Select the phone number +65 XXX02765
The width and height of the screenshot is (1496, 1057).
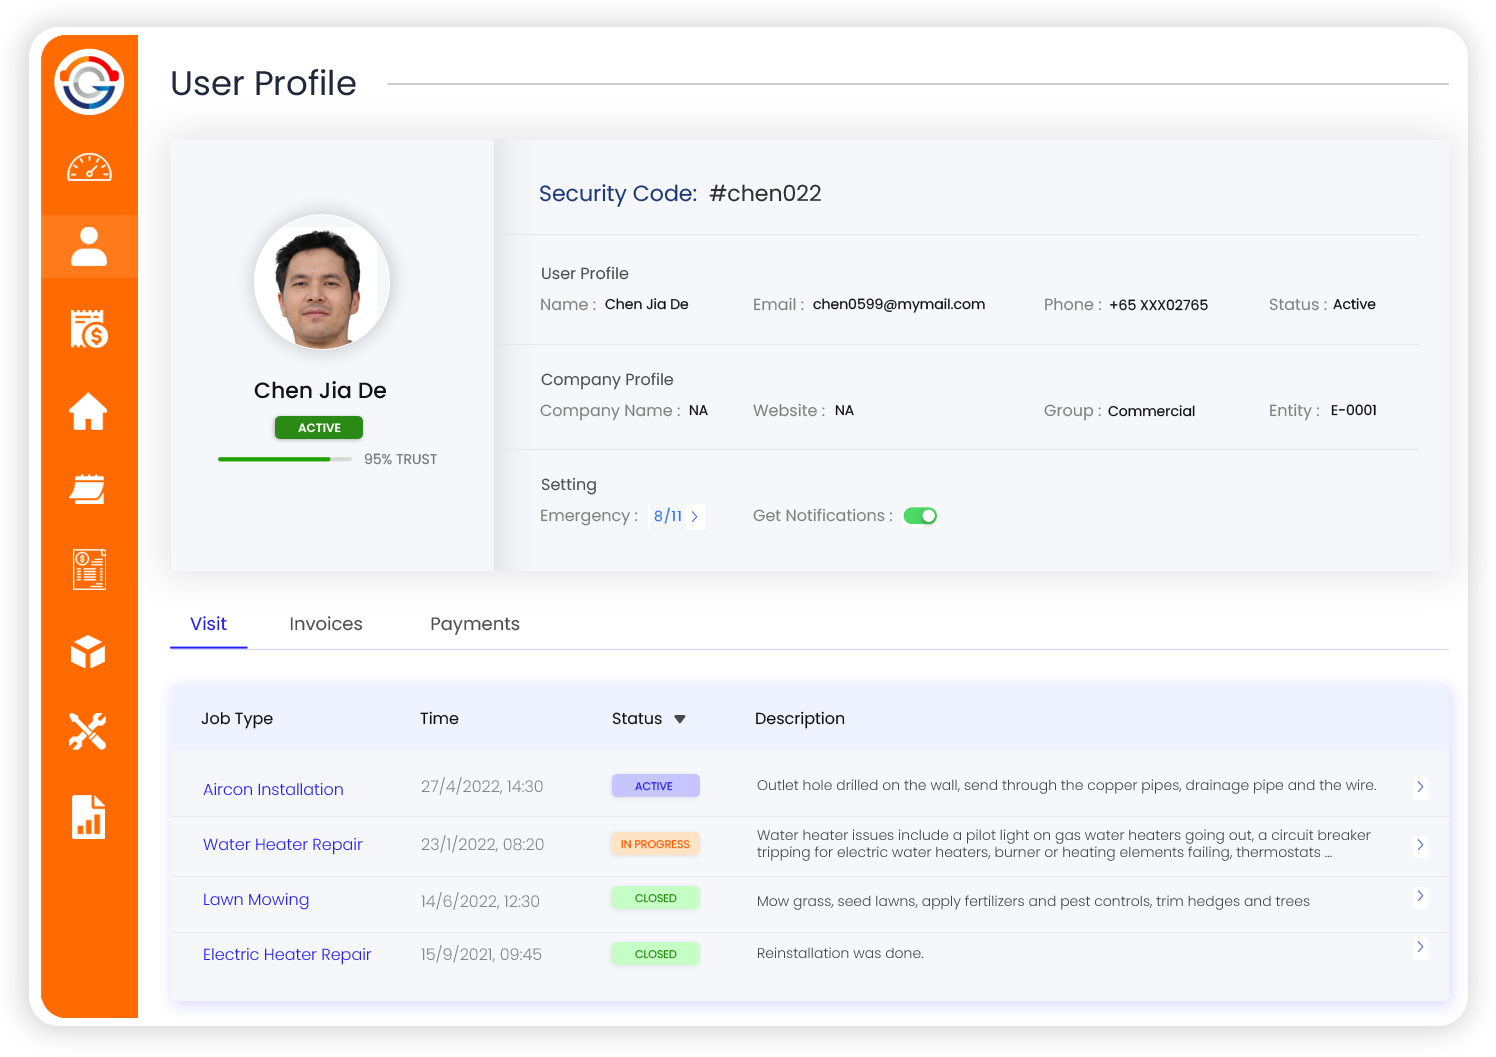(1158, 305)
